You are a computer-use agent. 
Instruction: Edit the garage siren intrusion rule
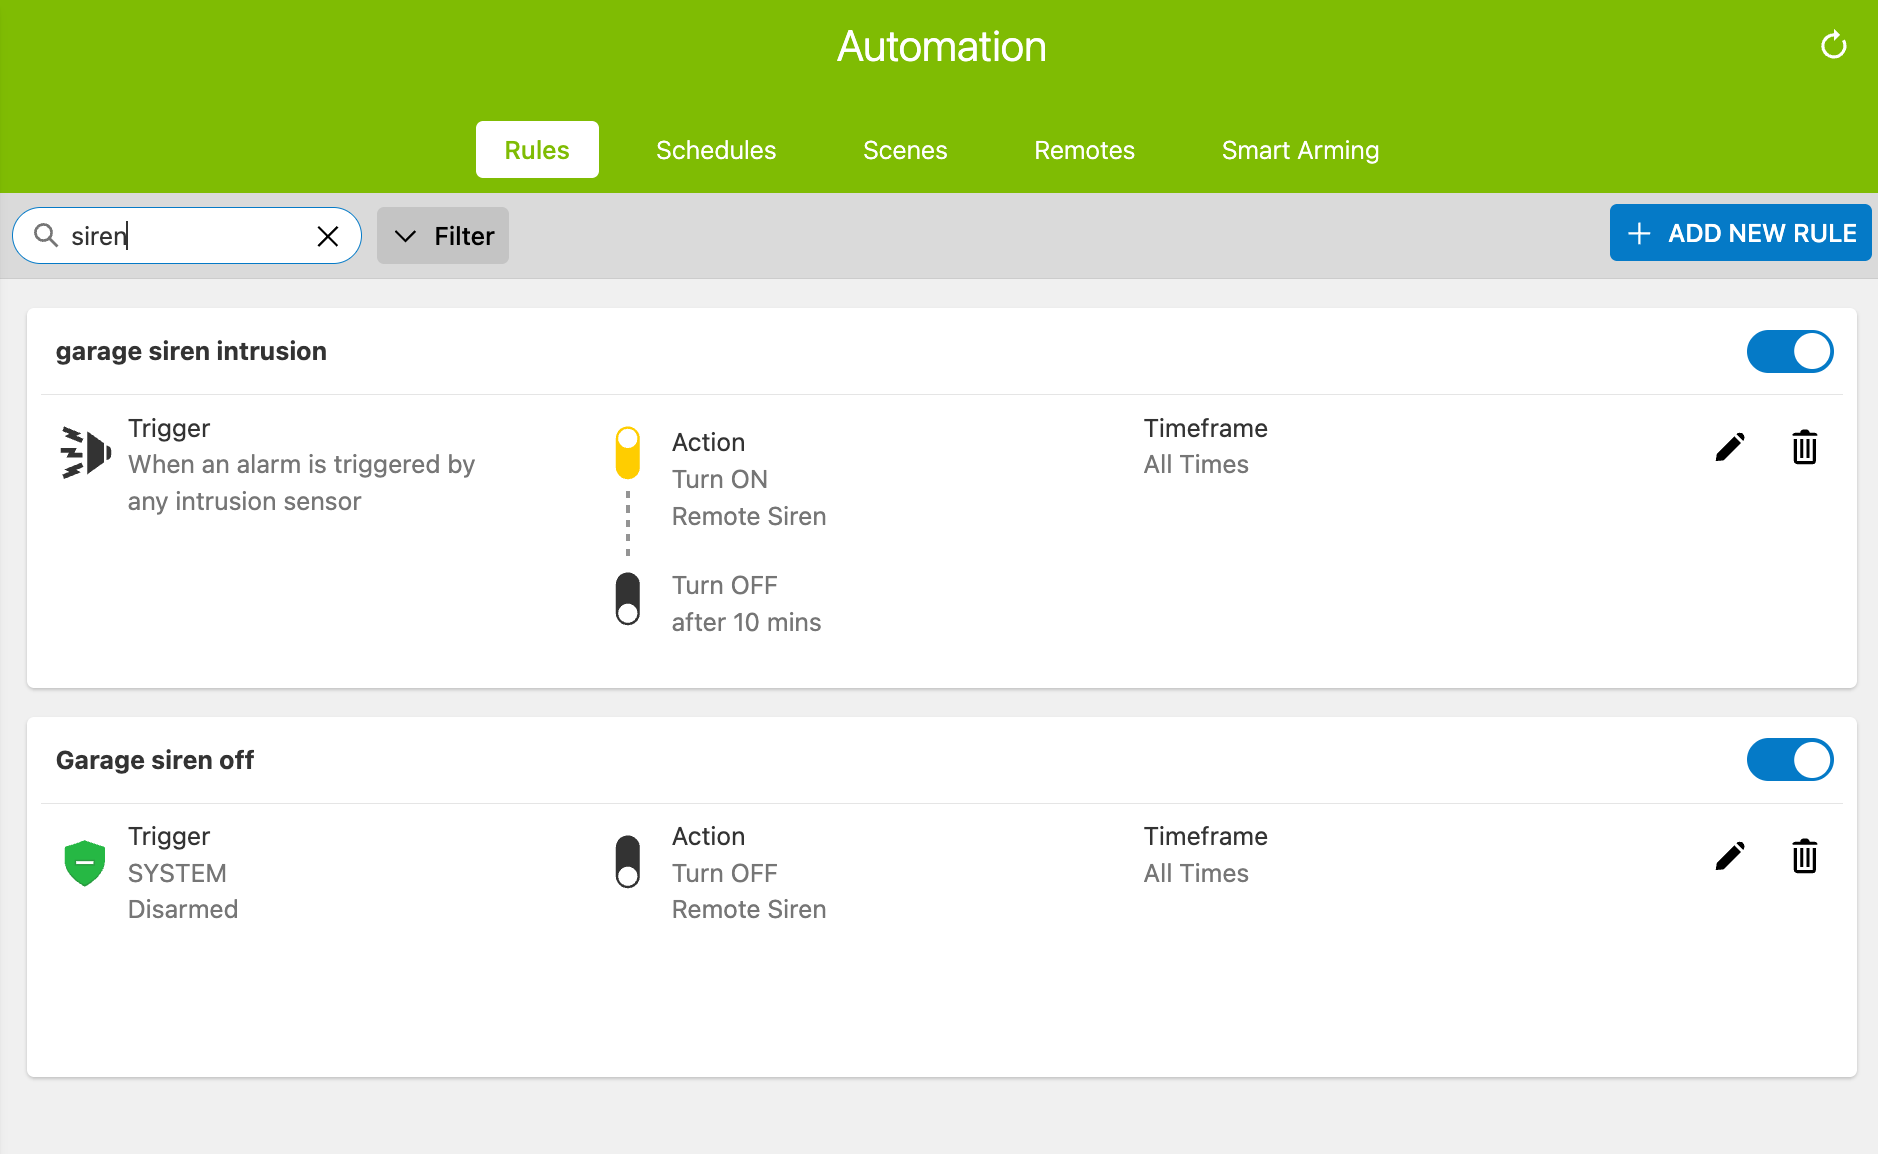coord(1730,447)
